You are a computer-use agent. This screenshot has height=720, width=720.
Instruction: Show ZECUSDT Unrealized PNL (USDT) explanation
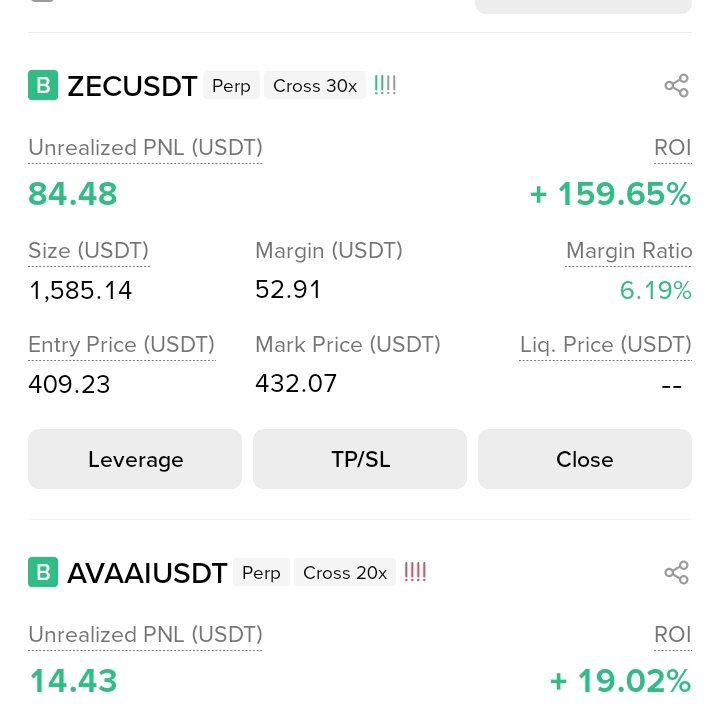click(x=145, y=148)
